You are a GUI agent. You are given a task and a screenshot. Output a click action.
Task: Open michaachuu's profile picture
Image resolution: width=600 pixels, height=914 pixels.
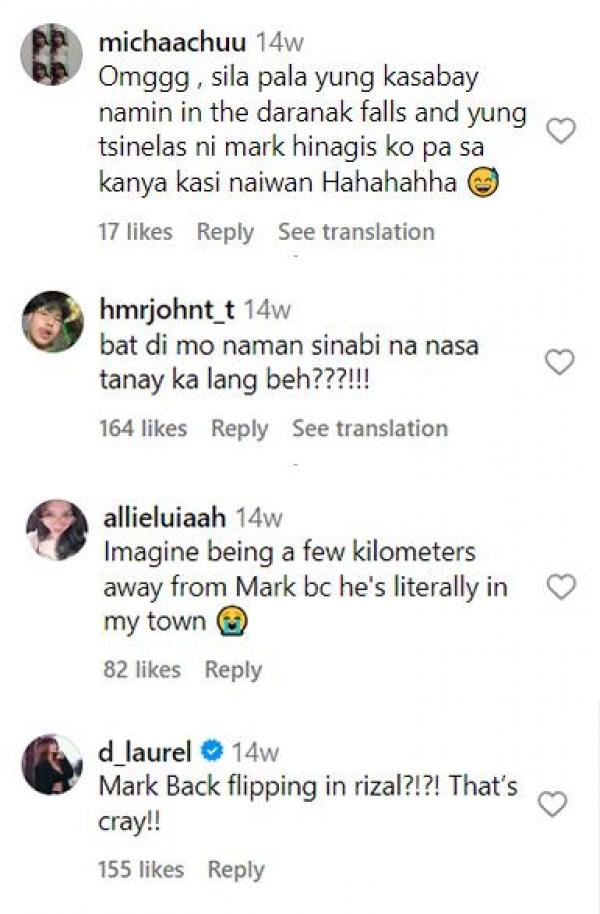coord(52,54)
